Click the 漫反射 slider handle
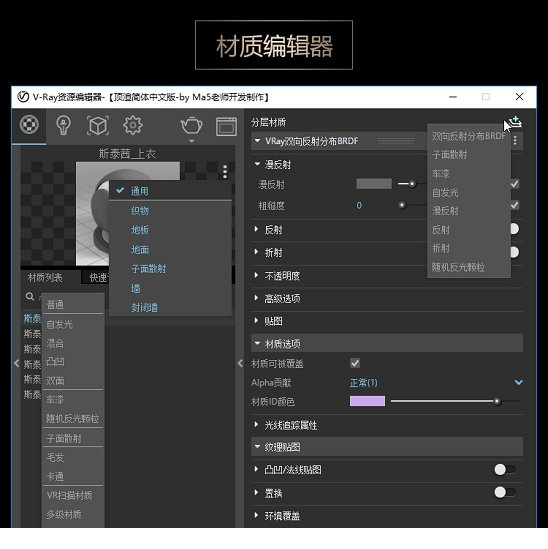Image resolution: width=548 pixels, height=549 pixels. (x=412, y=183)
